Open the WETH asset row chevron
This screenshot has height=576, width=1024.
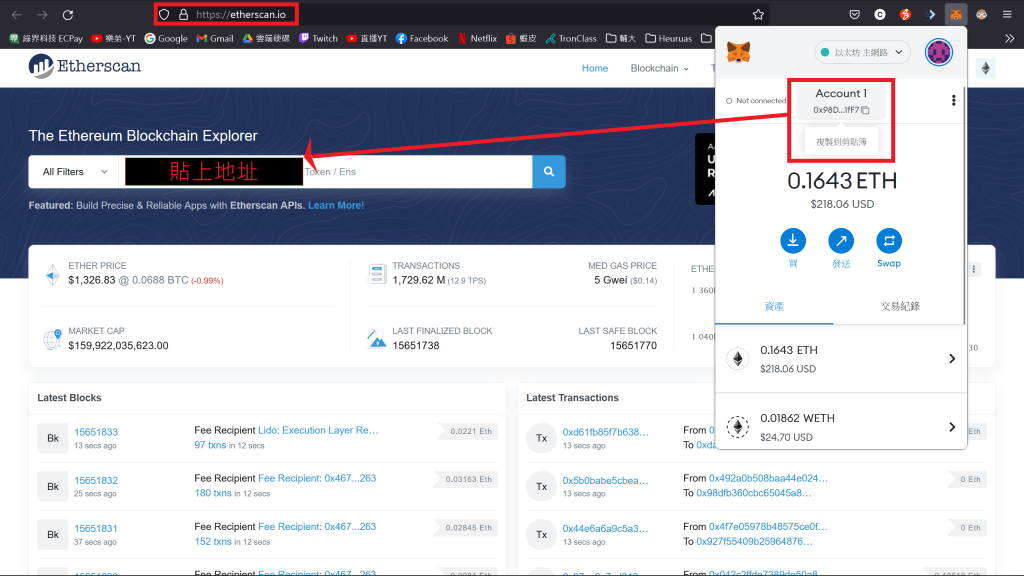pos(952,427)
